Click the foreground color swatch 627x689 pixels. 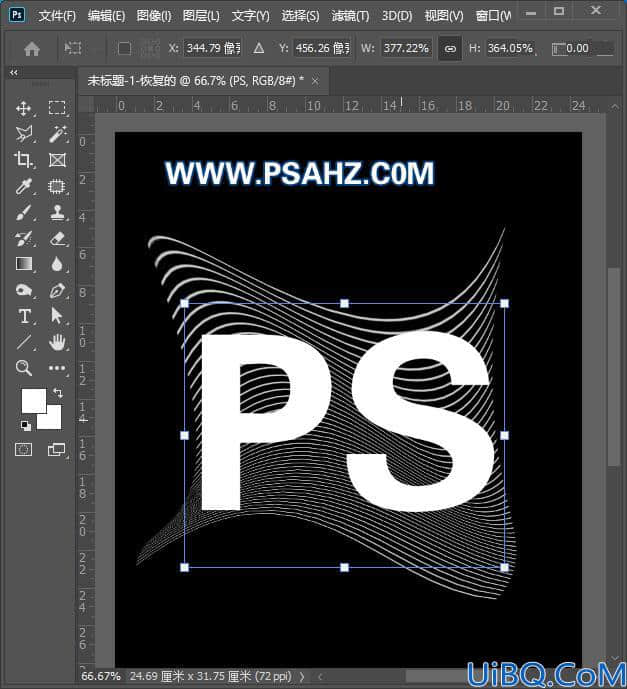click(x=33, y=400)
